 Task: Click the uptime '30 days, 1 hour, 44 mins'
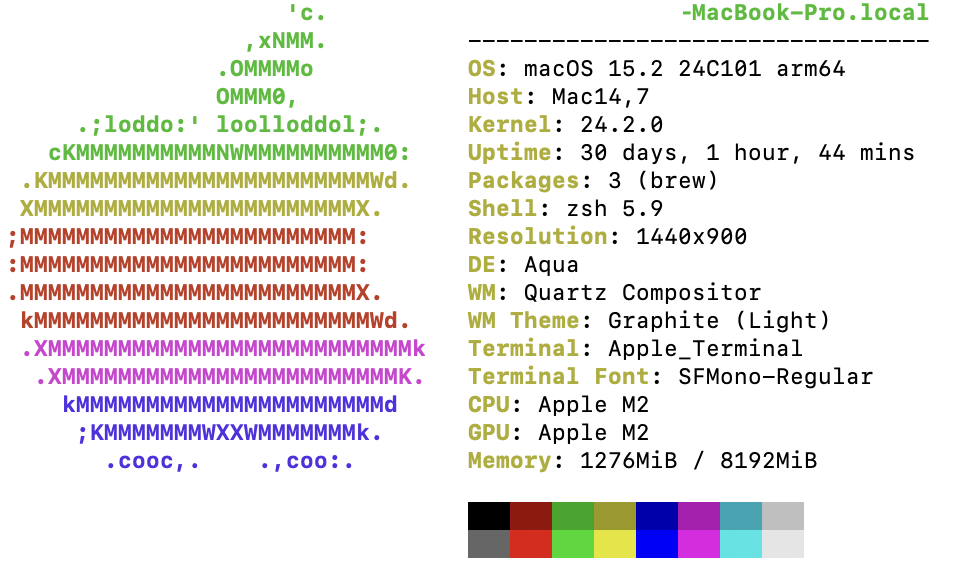pyautogui.click(x=748, y=152)
